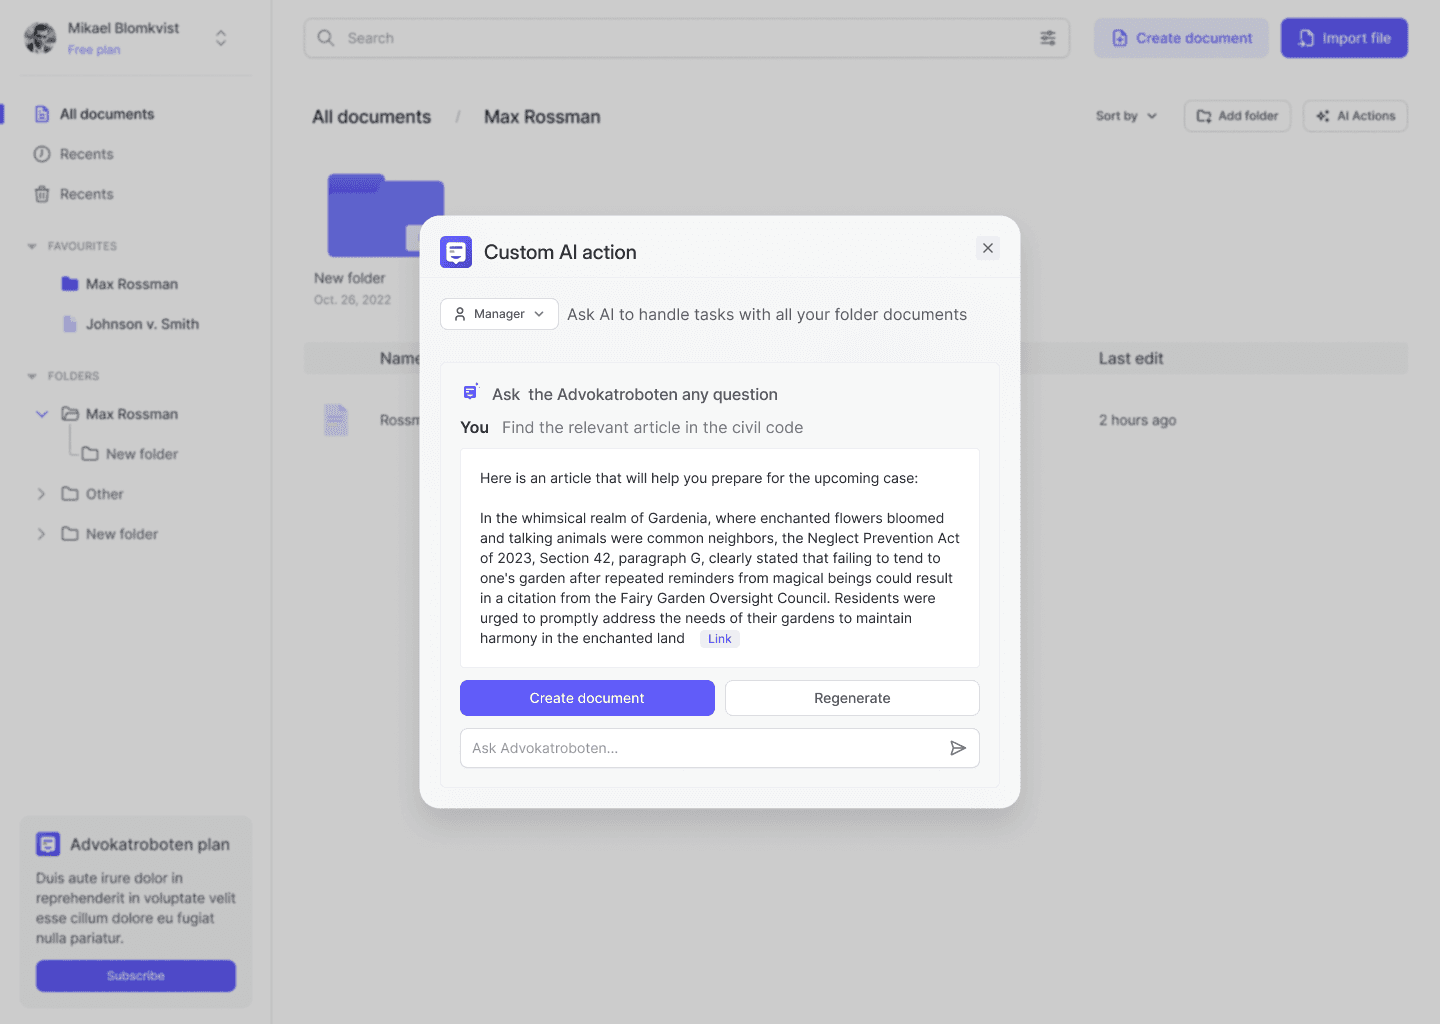
Task: Click the Free plan label
Action: (x=94, y=50)
